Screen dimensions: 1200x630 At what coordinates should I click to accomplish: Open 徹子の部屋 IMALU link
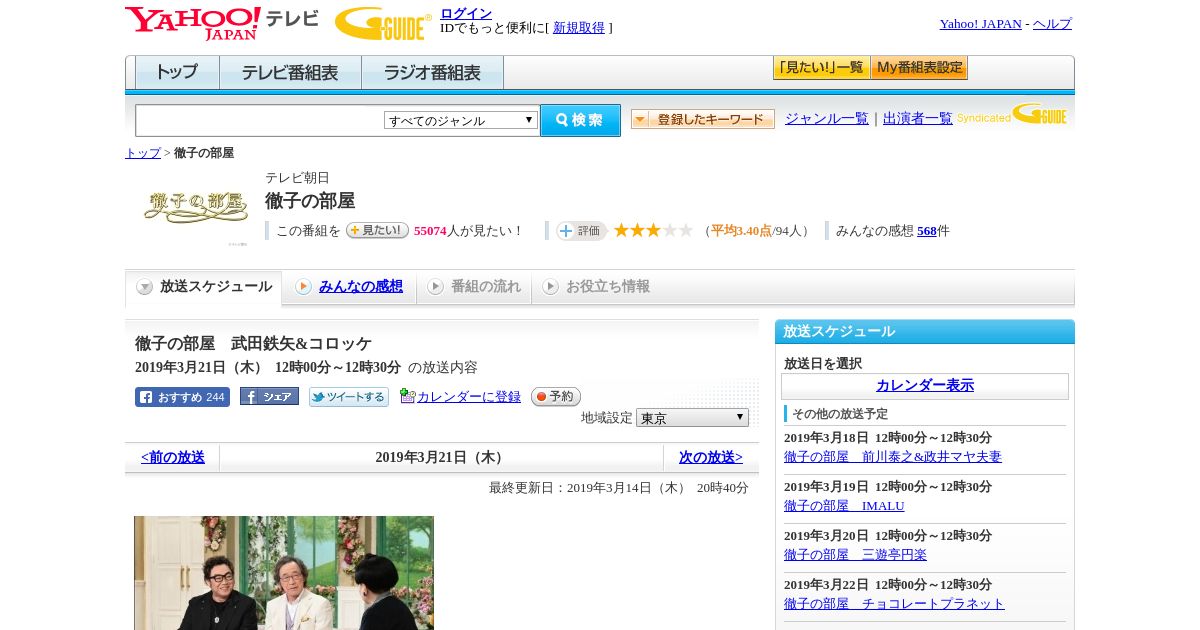pyautogui.click(x=844, y=506)
